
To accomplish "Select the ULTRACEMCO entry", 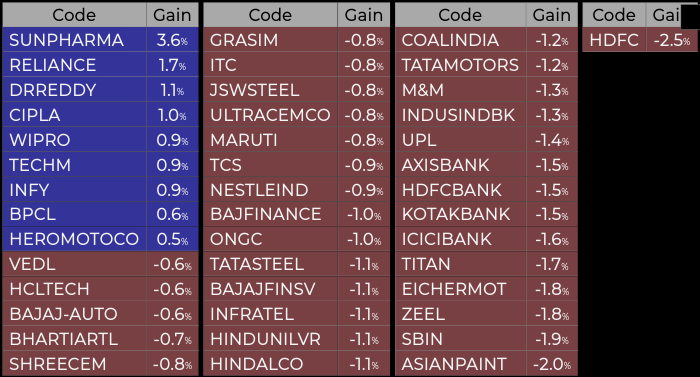I will 296,115.
